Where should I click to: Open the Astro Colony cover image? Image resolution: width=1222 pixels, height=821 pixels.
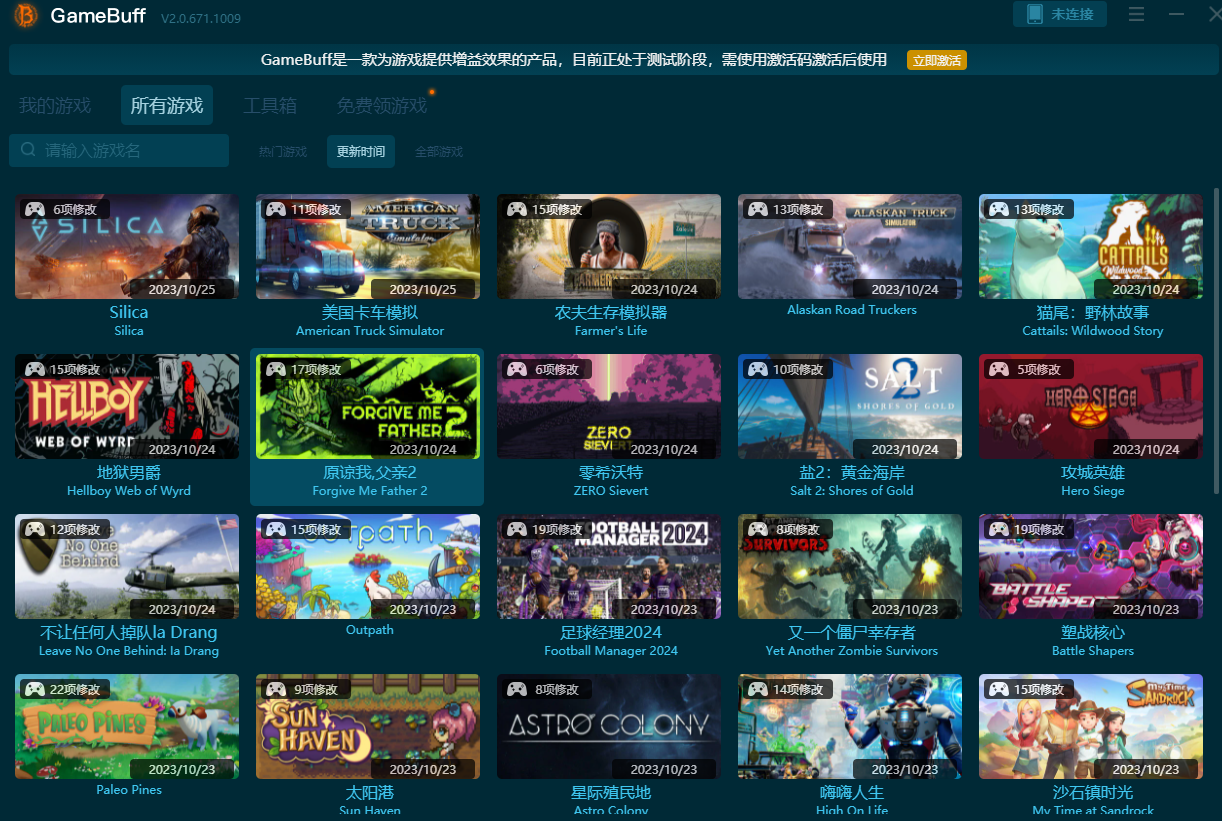(x=609, y=726)
